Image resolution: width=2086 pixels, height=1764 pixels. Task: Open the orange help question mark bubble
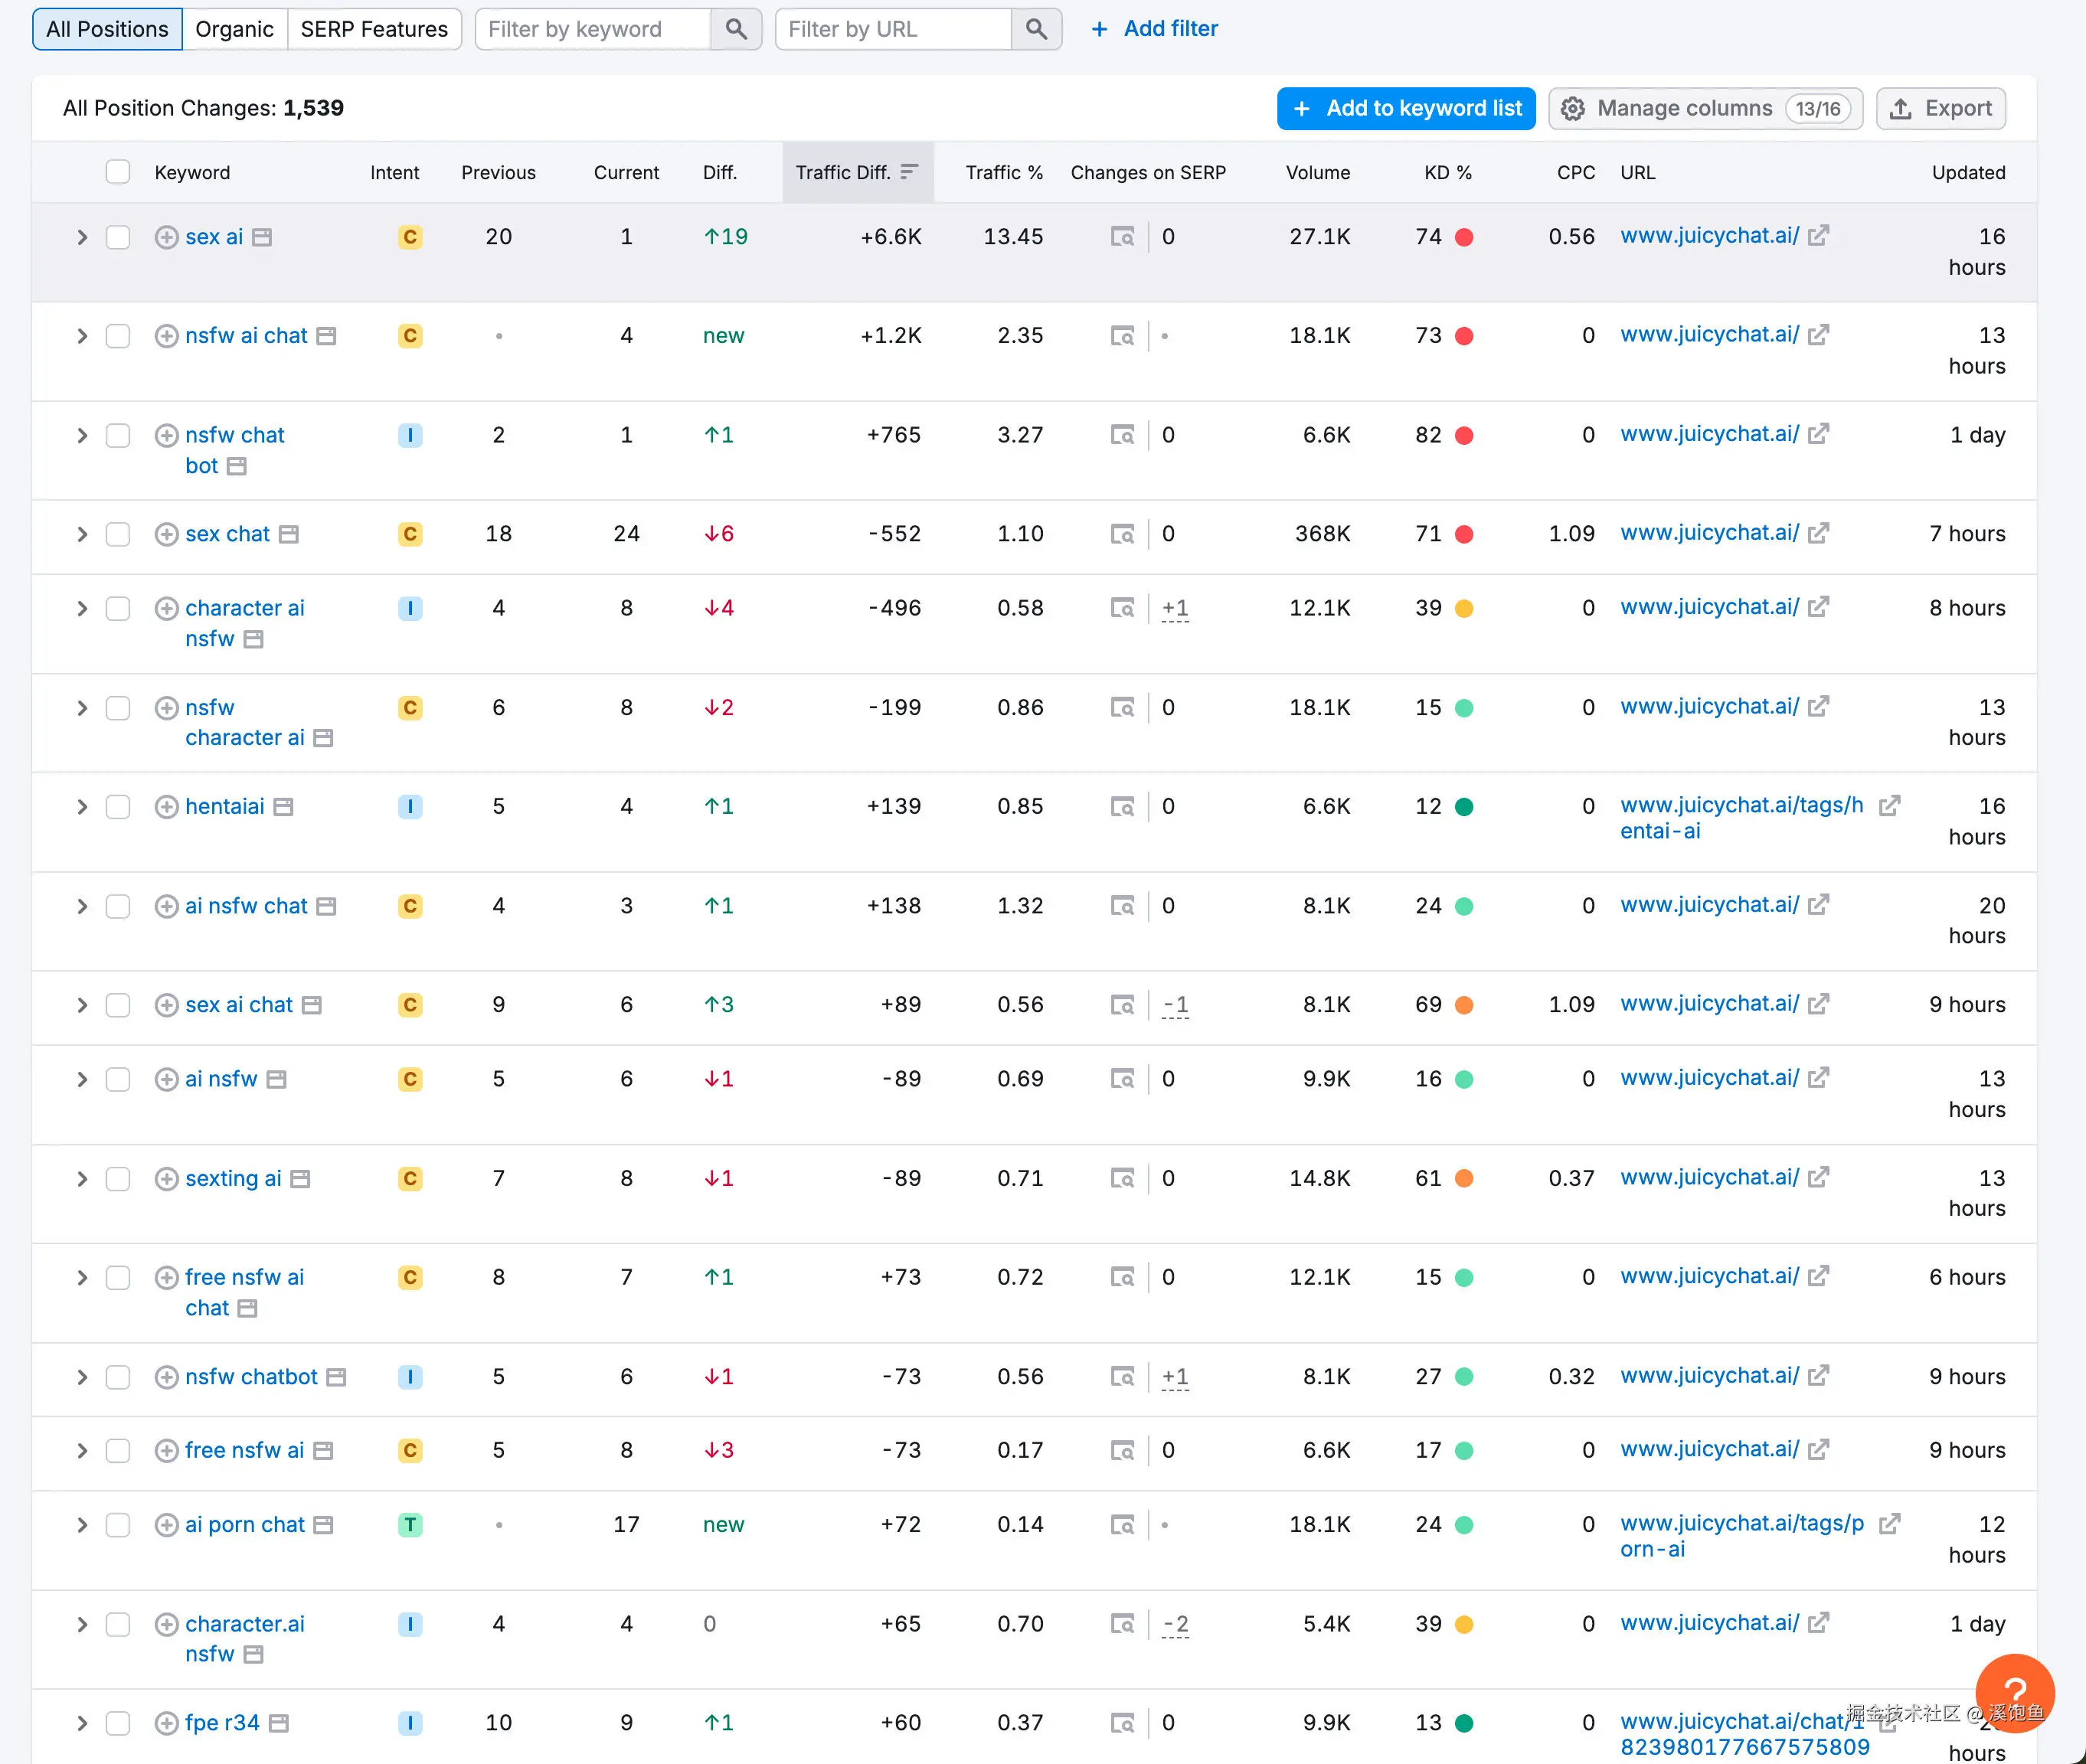tap(2014, 1692)
